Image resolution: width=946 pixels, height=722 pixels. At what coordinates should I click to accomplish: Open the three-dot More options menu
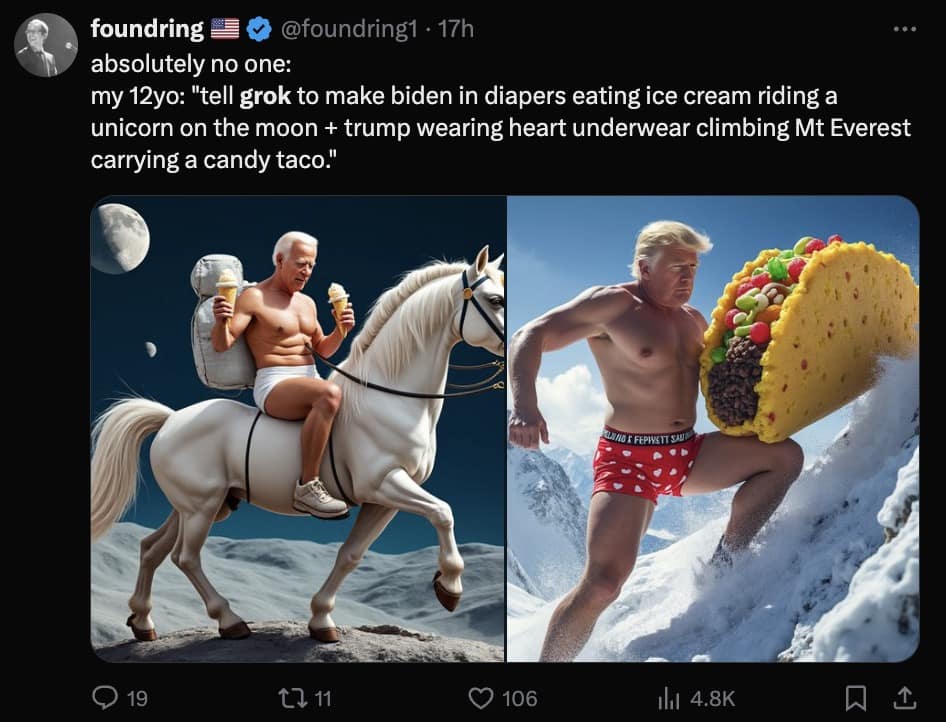tap(903, 30)
